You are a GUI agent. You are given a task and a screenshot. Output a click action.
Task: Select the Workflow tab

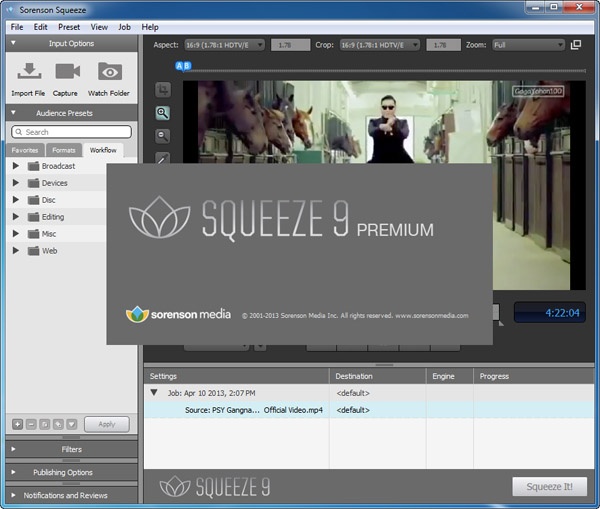(x=103, y=150)
